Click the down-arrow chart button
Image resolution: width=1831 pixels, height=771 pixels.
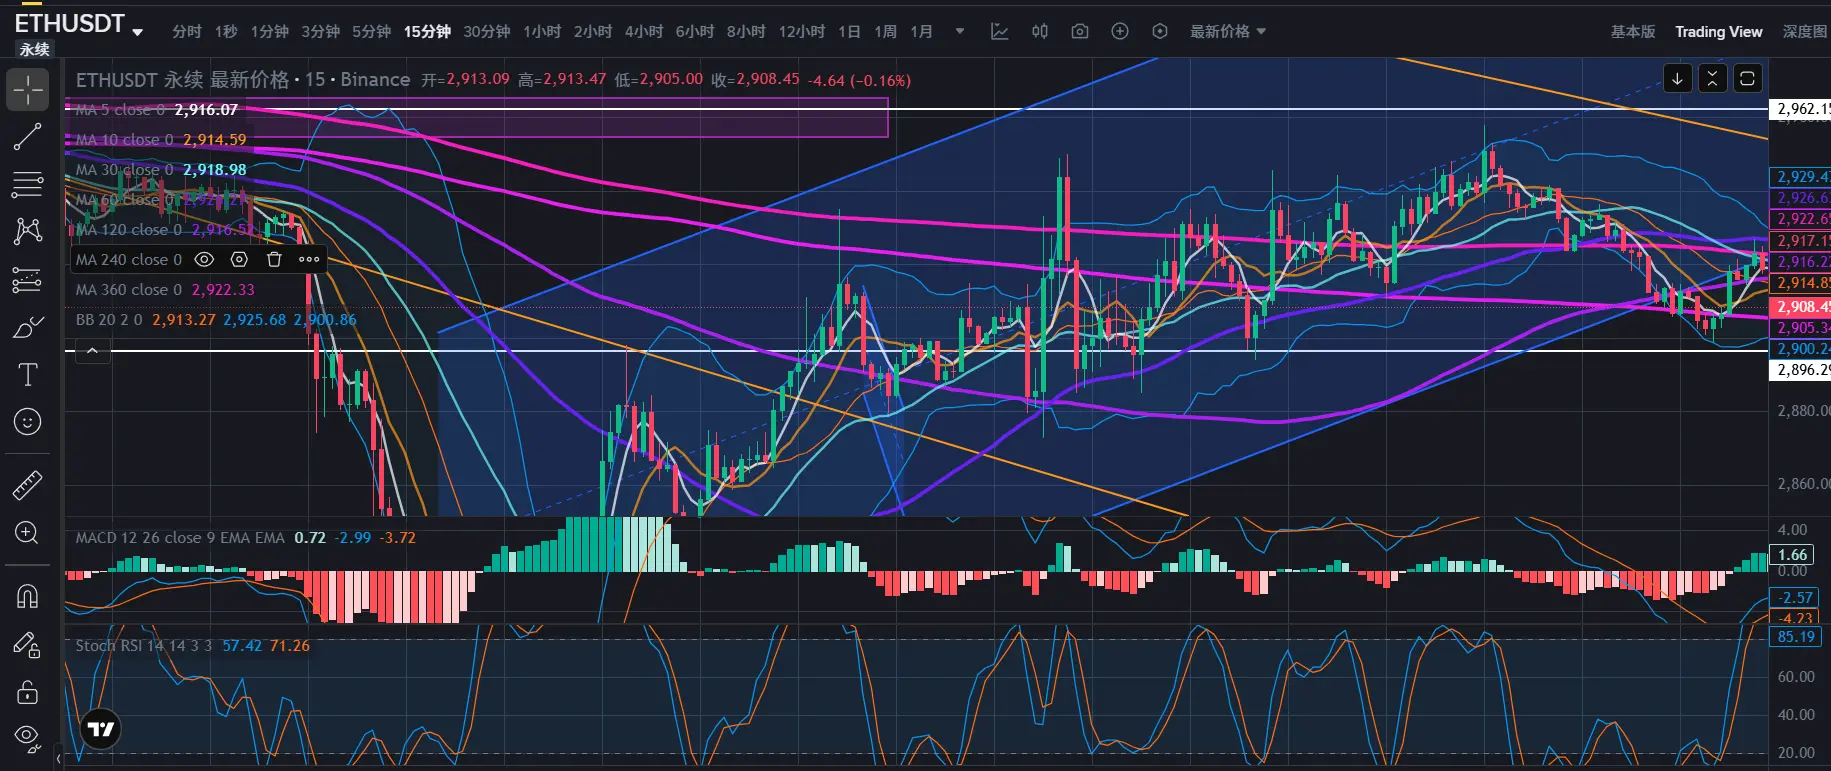tap(1677, 78)
